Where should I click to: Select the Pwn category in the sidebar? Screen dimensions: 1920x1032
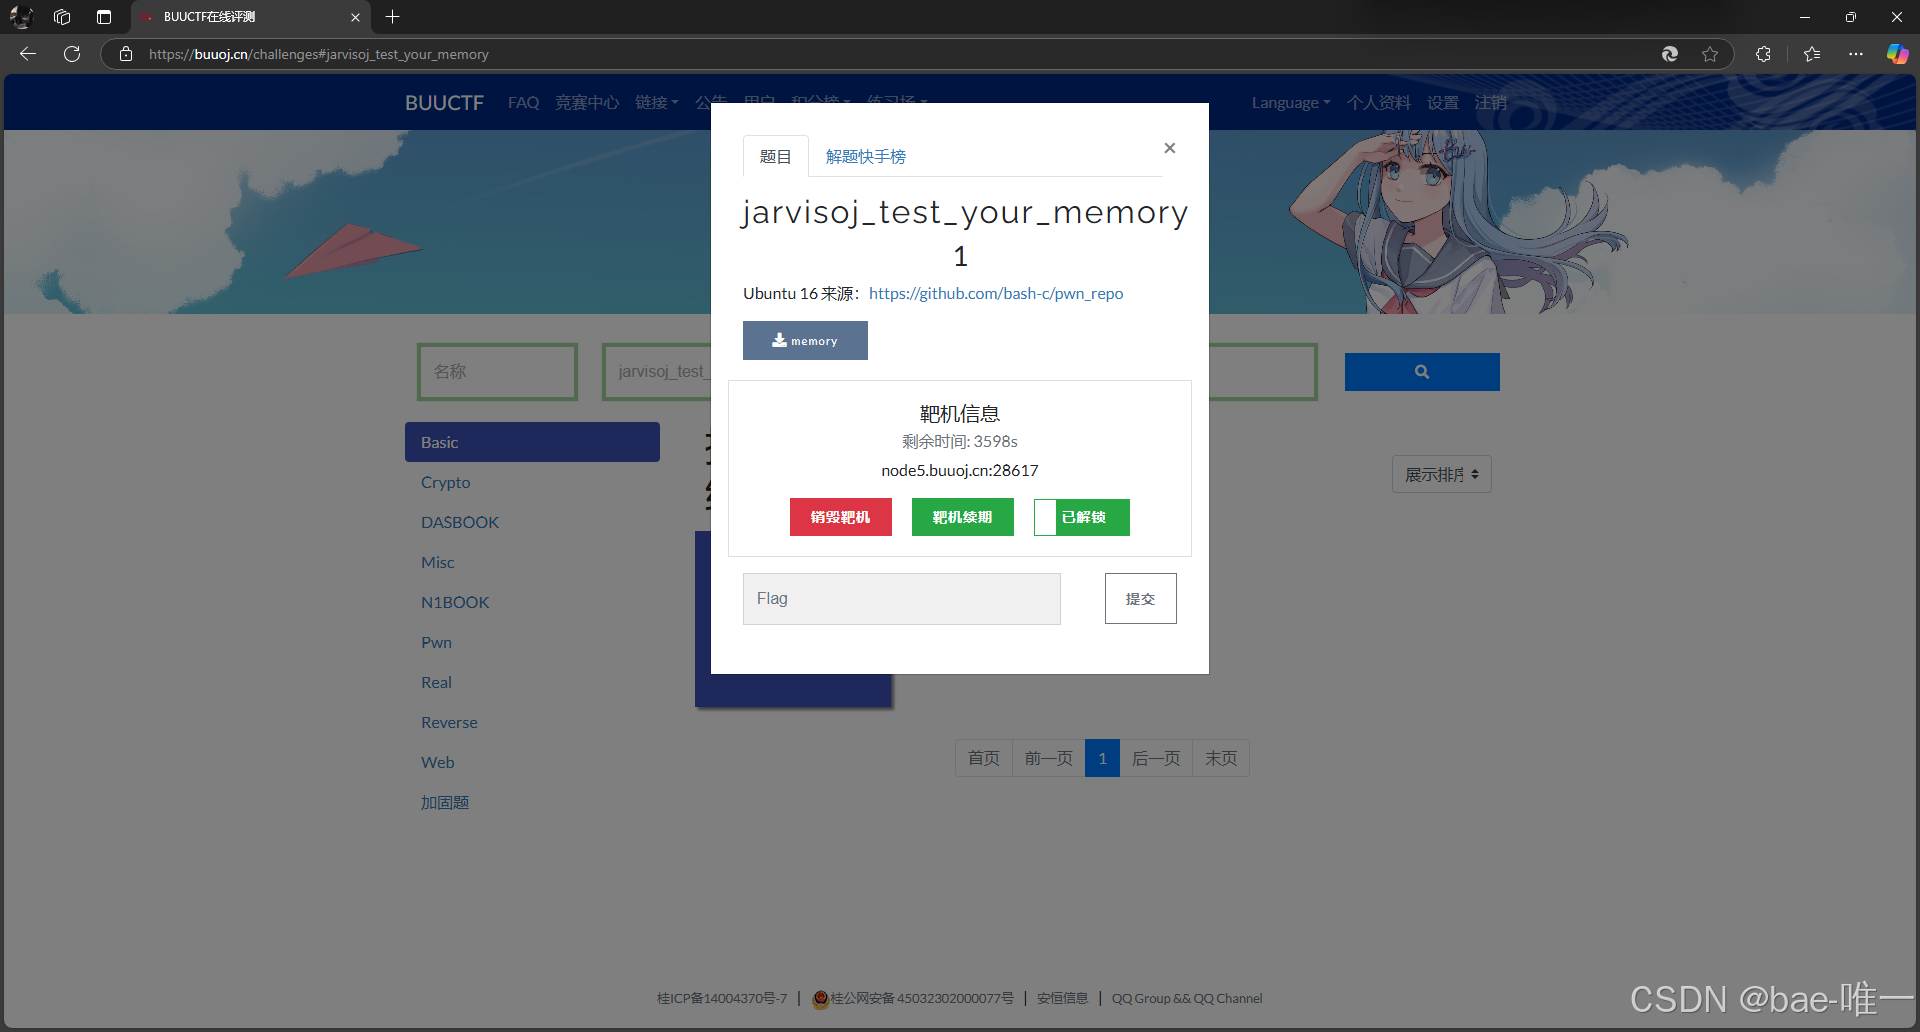coord(436,642)
